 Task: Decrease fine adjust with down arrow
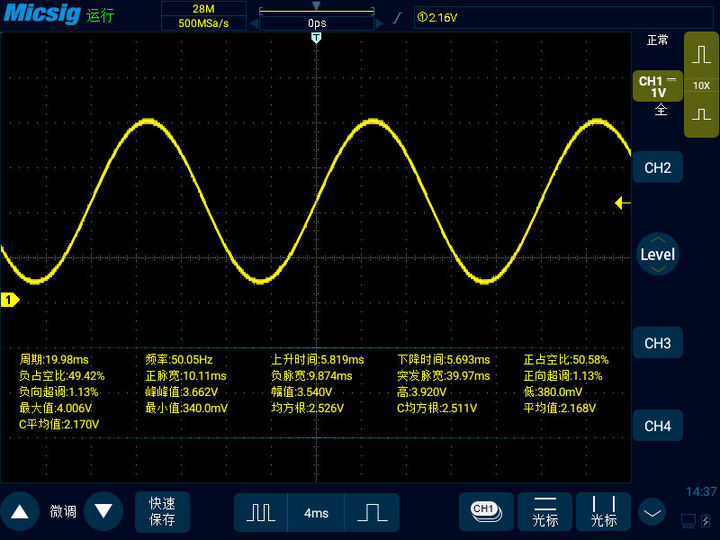[103, 511]
